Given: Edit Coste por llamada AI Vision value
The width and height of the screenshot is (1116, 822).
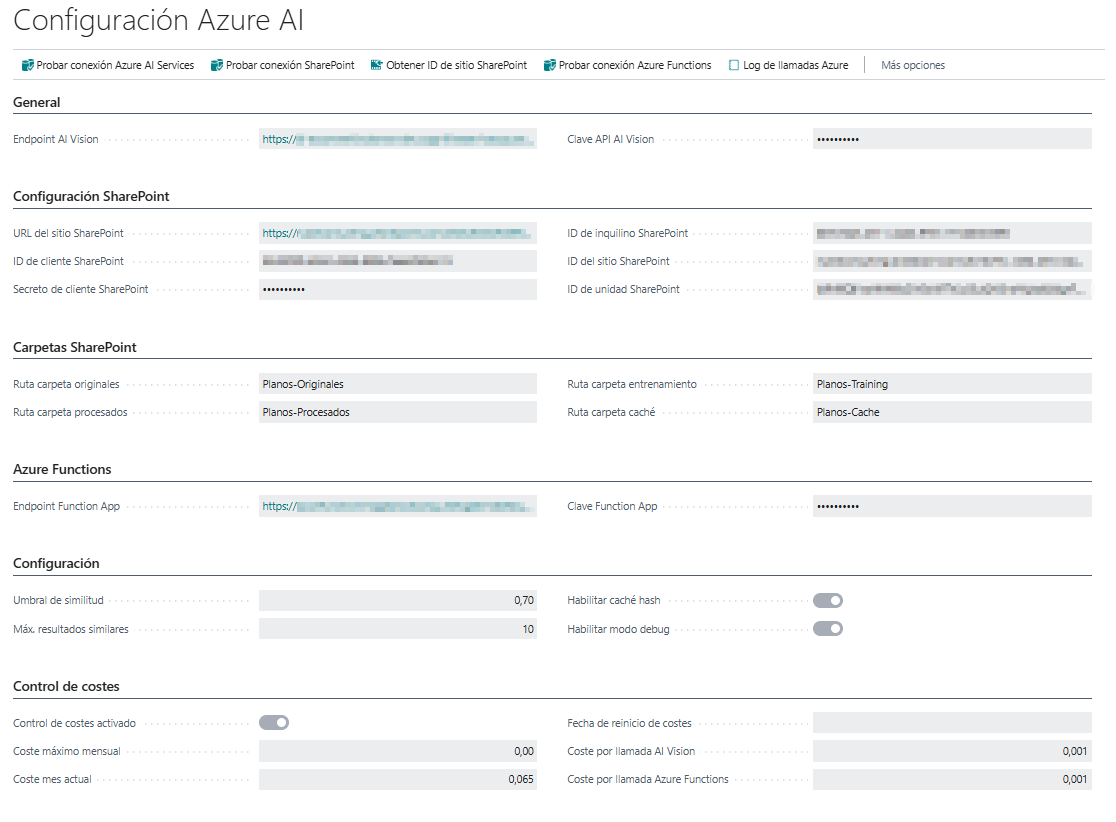Looking at the screenshot, I should point(952,752).
